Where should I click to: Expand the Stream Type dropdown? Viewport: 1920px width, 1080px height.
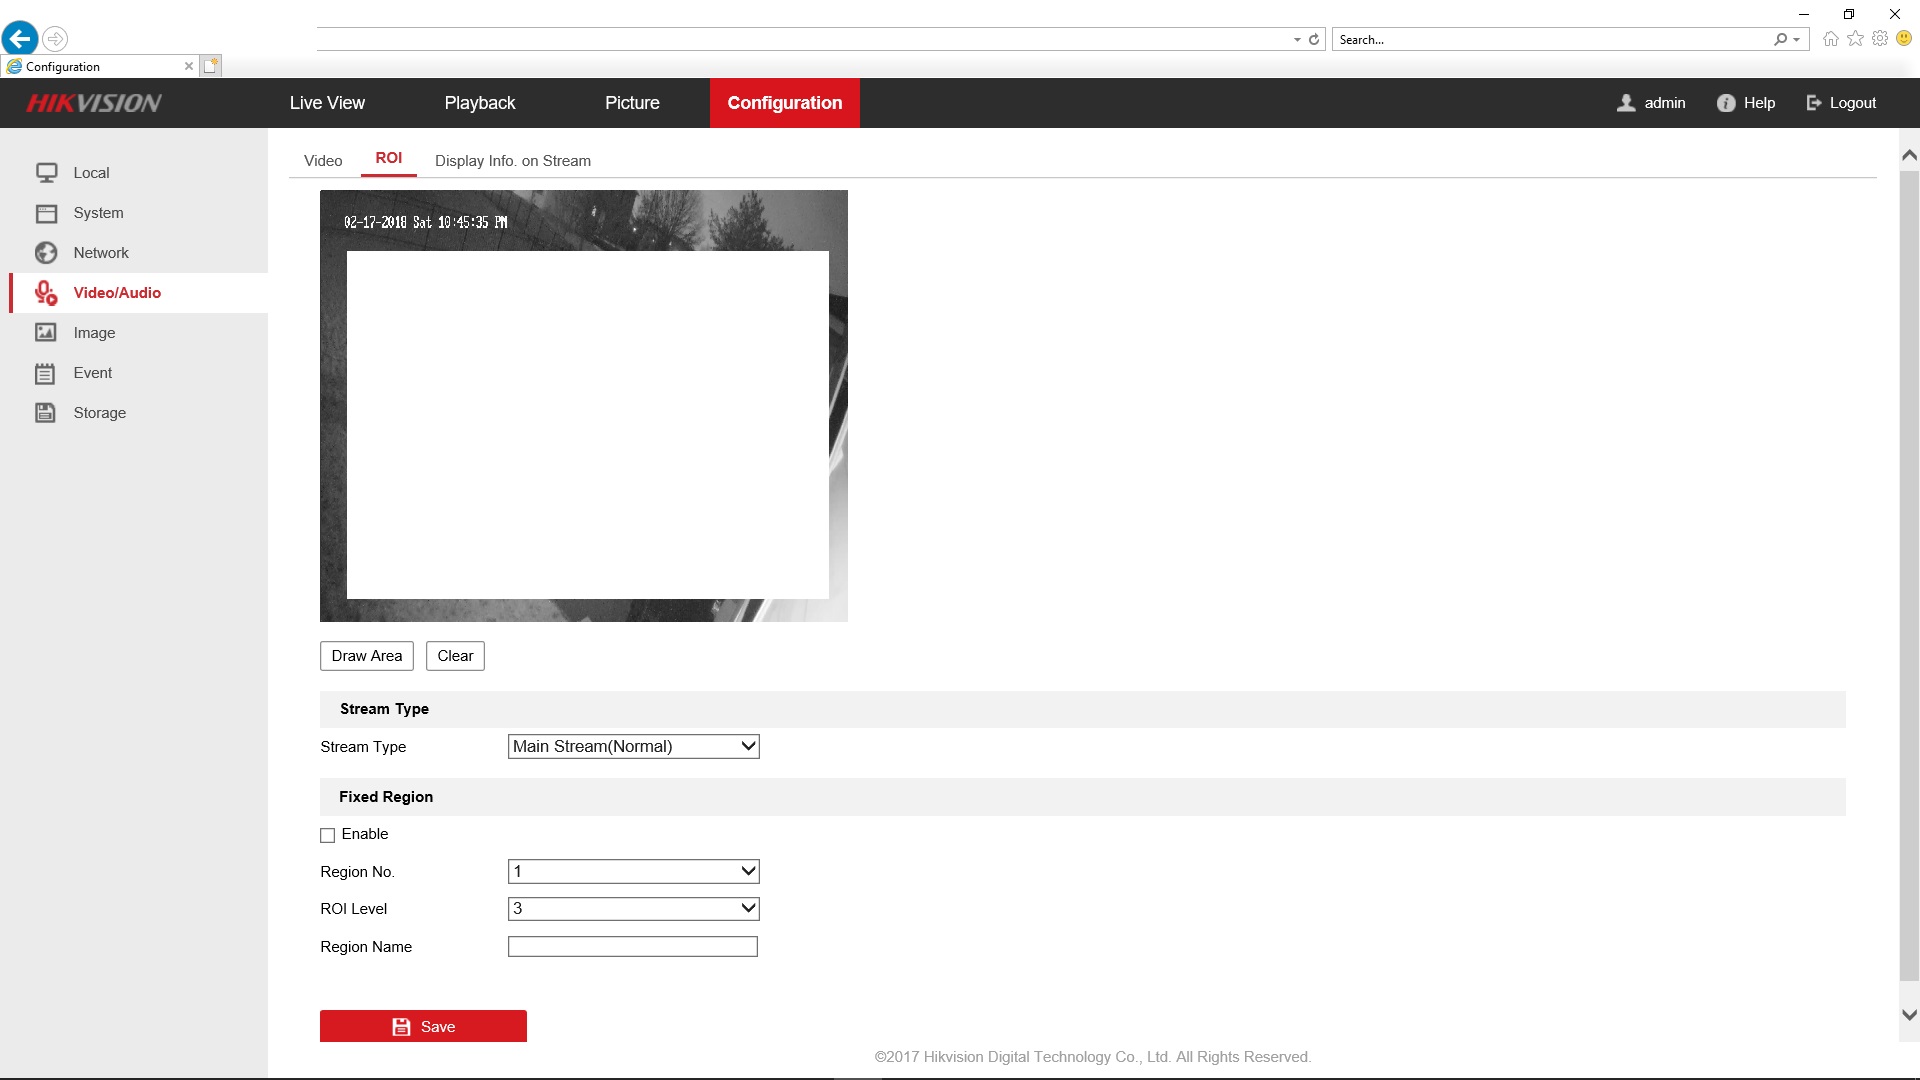click(x=633, y=746)
